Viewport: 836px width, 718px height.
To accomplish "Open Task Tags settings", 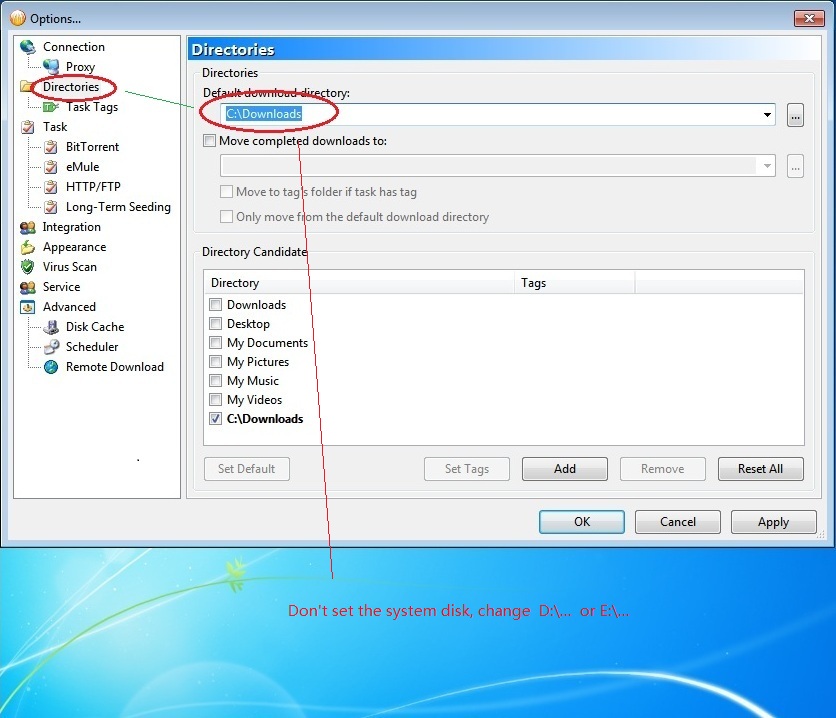I will tap(92, 107).
